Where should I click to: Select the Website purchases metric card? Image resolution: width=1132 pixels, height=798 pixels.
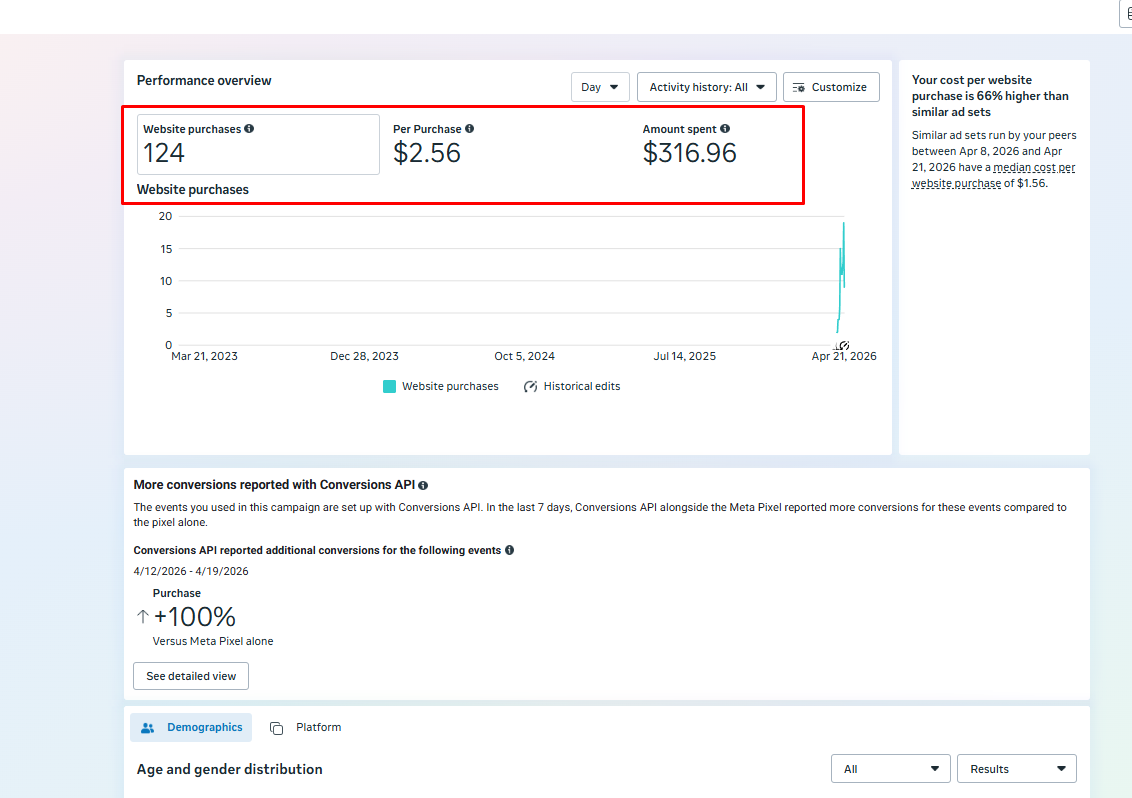258,144
